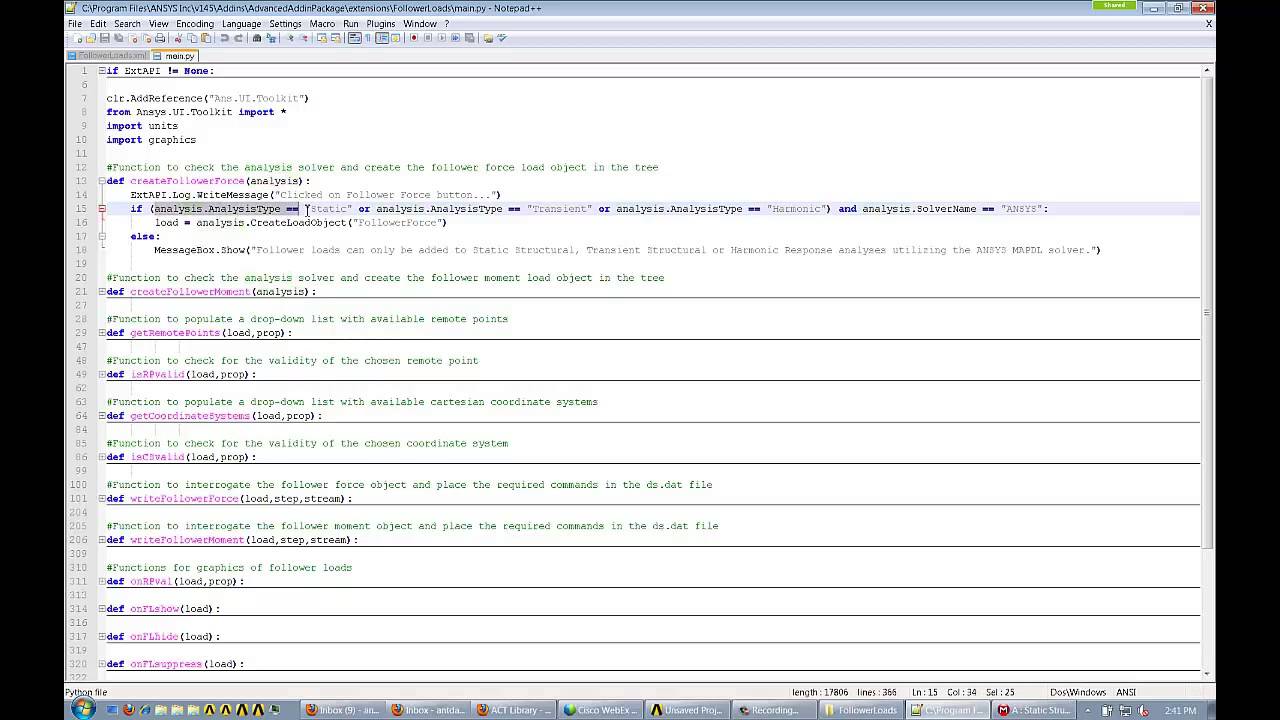Click the Close All toolbar icon
The image size is (1280, 720).
[x=146, y=38]
